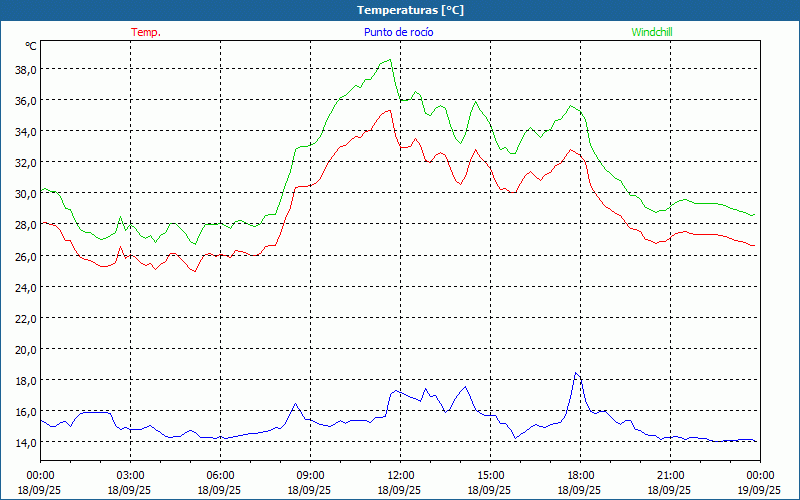This screenshot has width=800, height=500.
Task: Click the 38,0 value on the vertical axis
Action: [25, 69]
